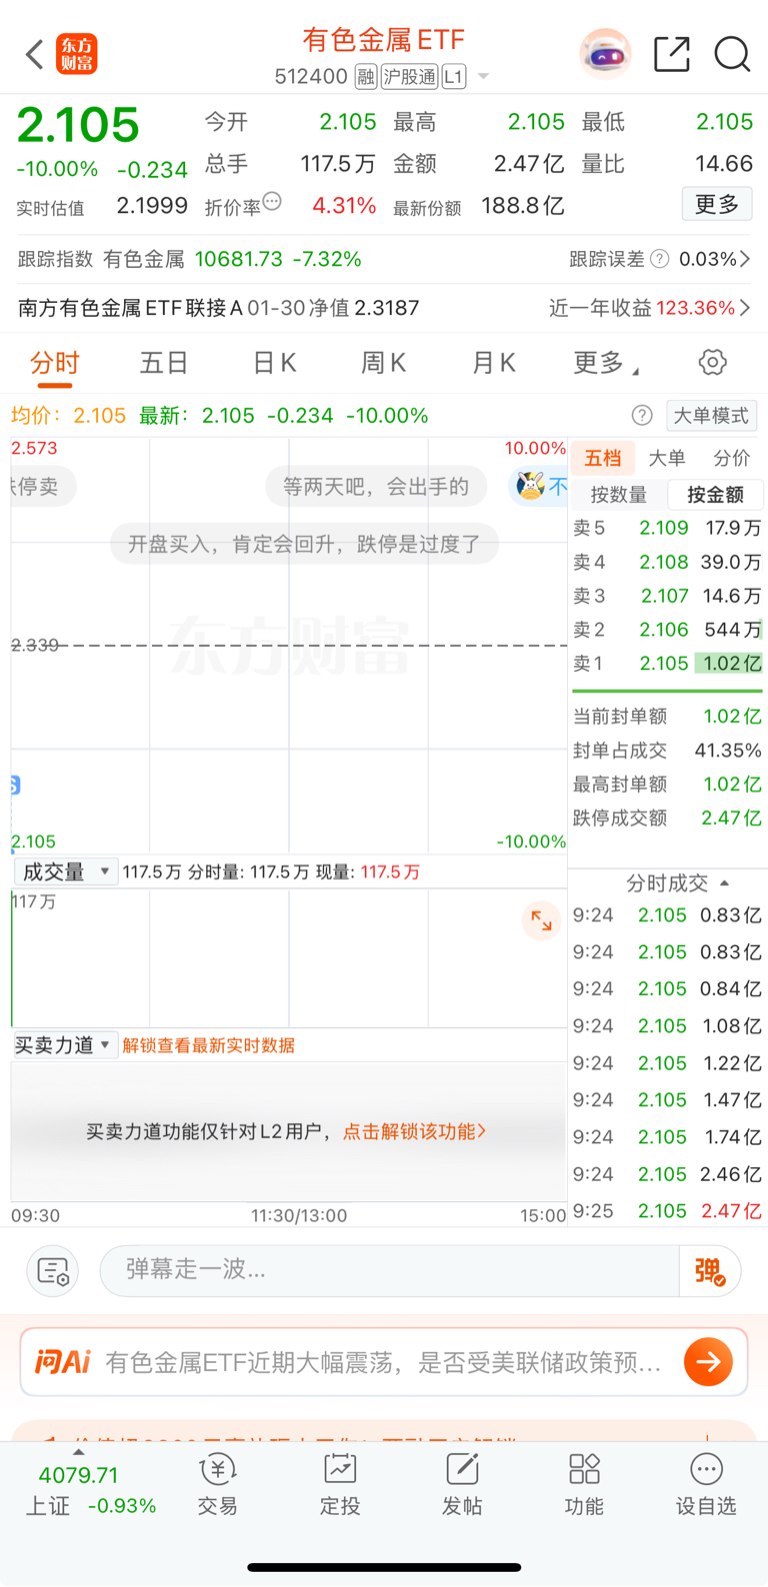Open the 东方财富 logo icon
This screenshot has width=768, height=1587.
77,54
